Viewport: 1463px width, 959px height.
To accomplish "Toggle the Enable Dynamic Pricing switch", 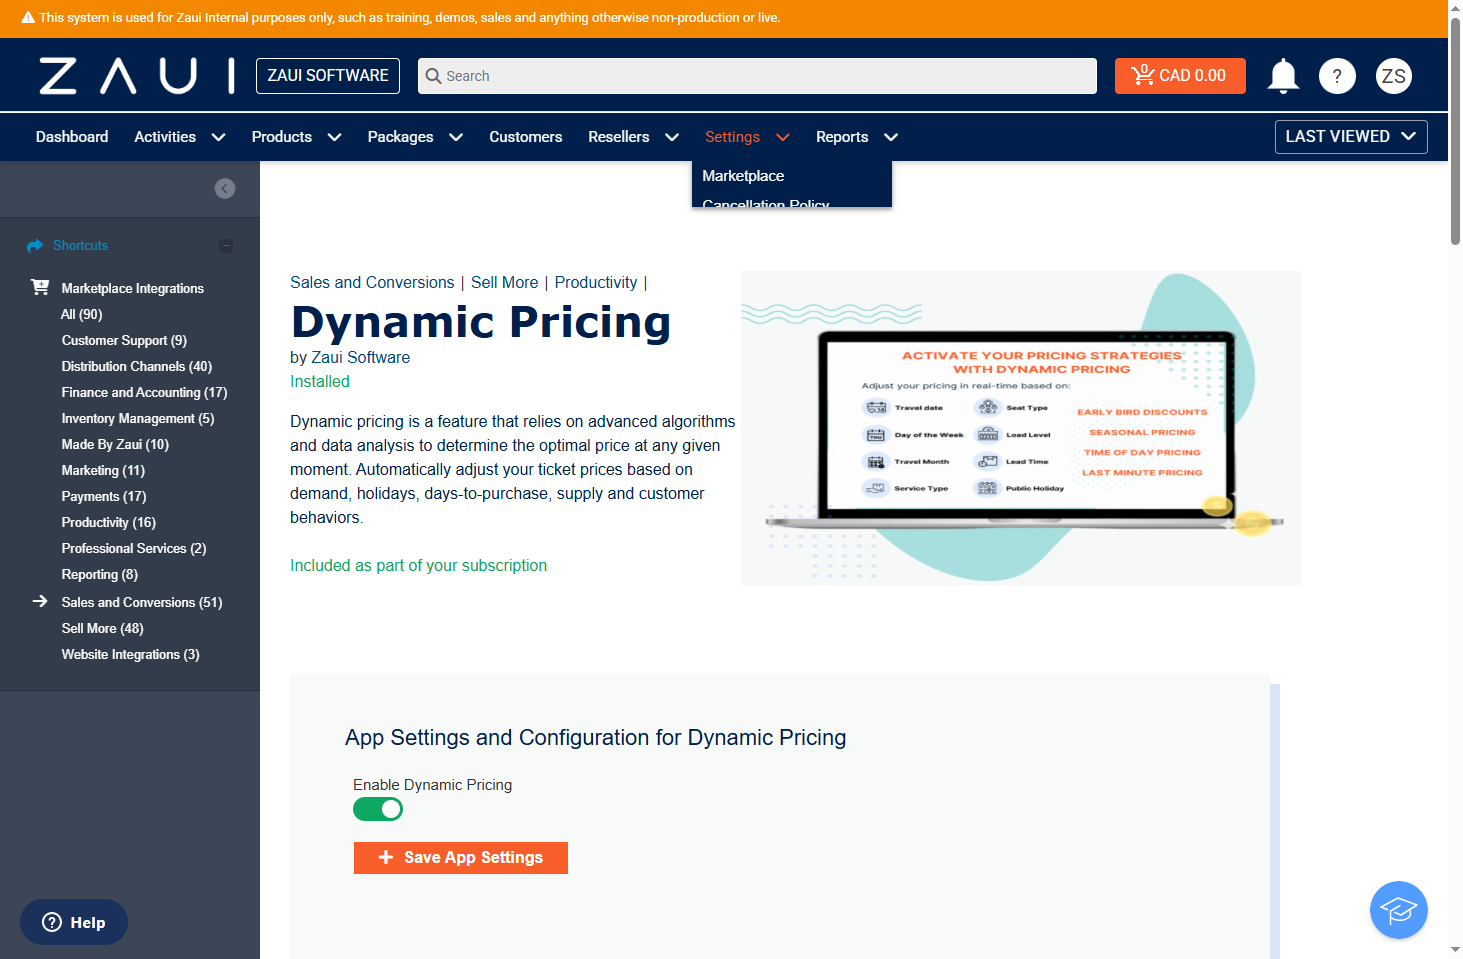I will [x=378, y=809].
